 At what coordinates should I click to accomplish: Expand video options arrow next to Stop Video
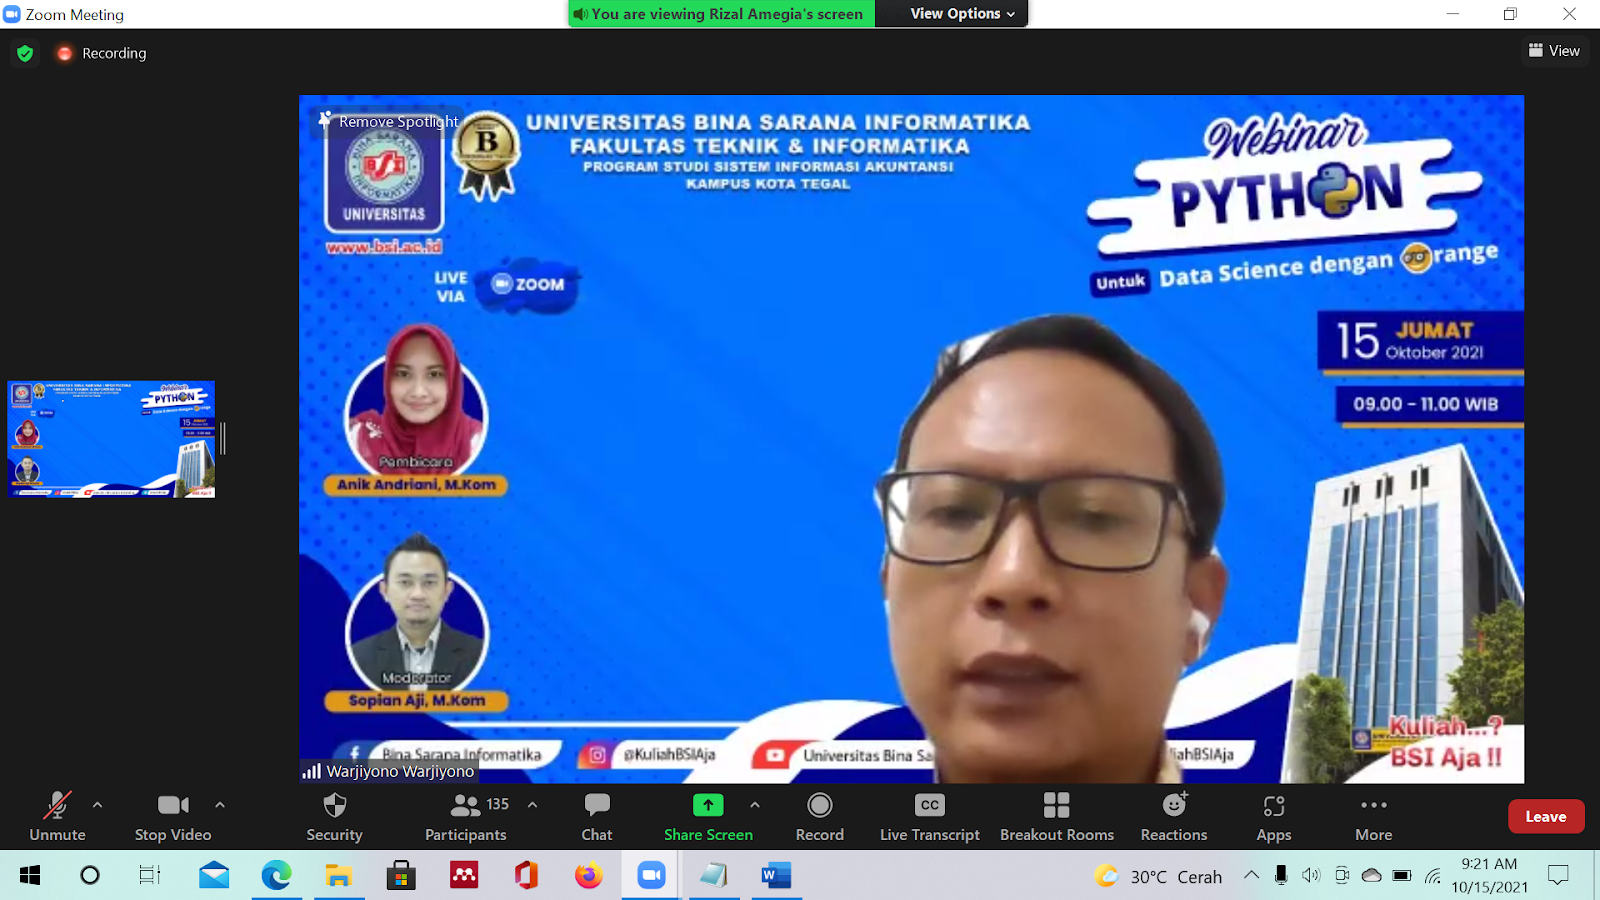click(220, 804)
